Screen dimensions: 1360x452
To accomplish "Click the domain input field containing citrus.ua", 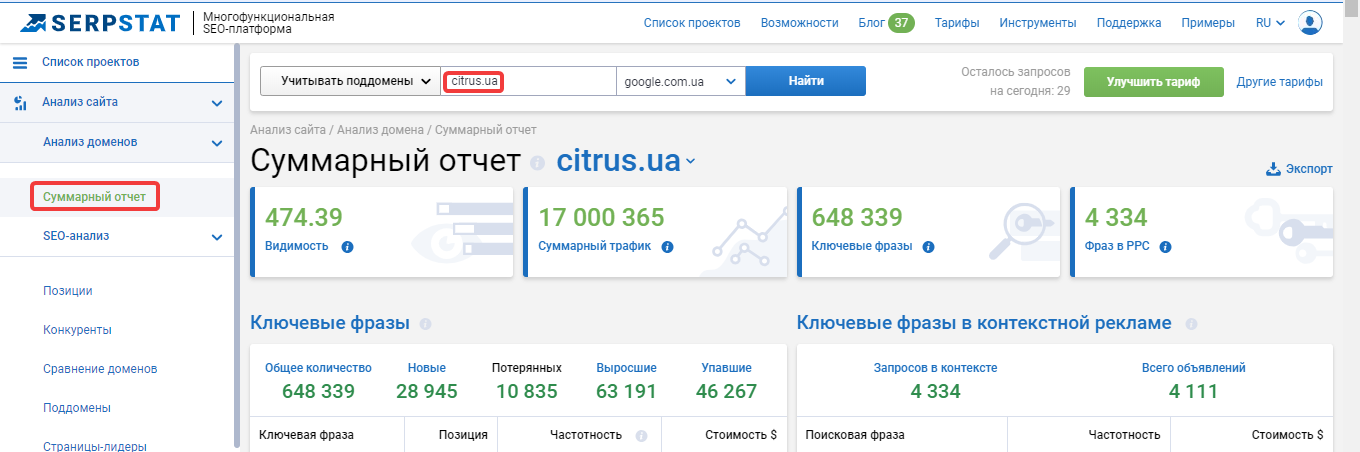I will [528, 81].
